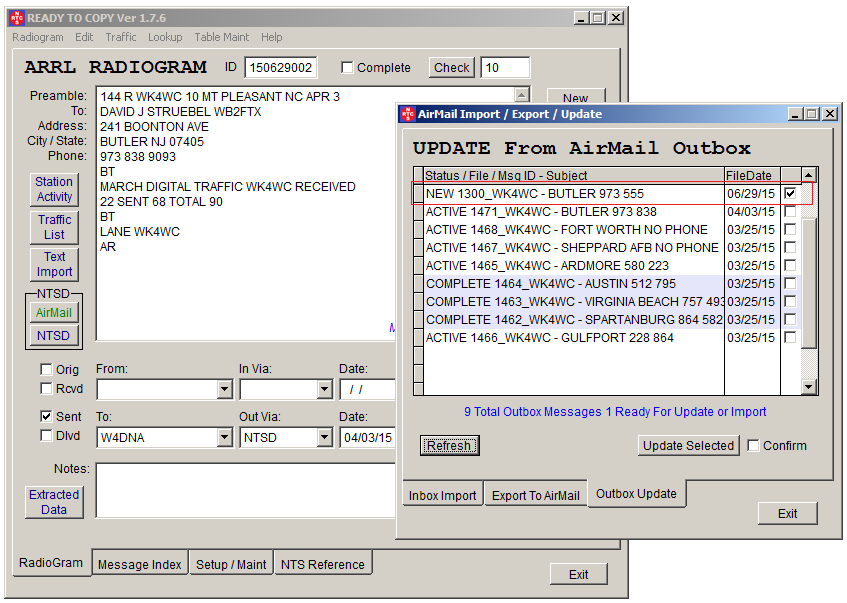Uncheck the Sent checkbox
Image resolution: width=847 pixels, height=603 pixels.
pos(46,417)
